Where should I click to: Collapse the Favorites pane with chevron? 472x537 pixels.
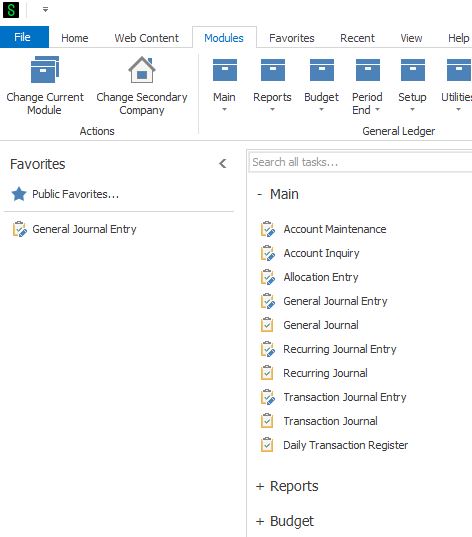223,164
